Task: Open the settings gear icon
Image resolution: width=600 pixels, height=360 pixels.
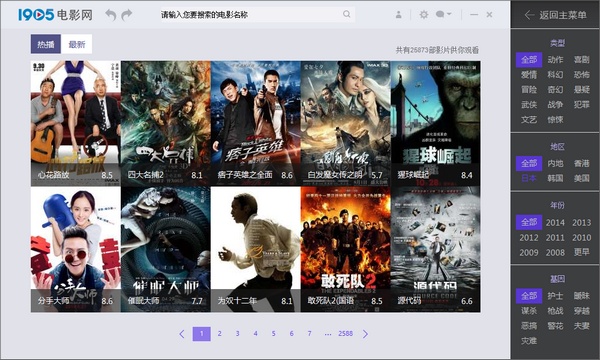Action: pos(424,15)
